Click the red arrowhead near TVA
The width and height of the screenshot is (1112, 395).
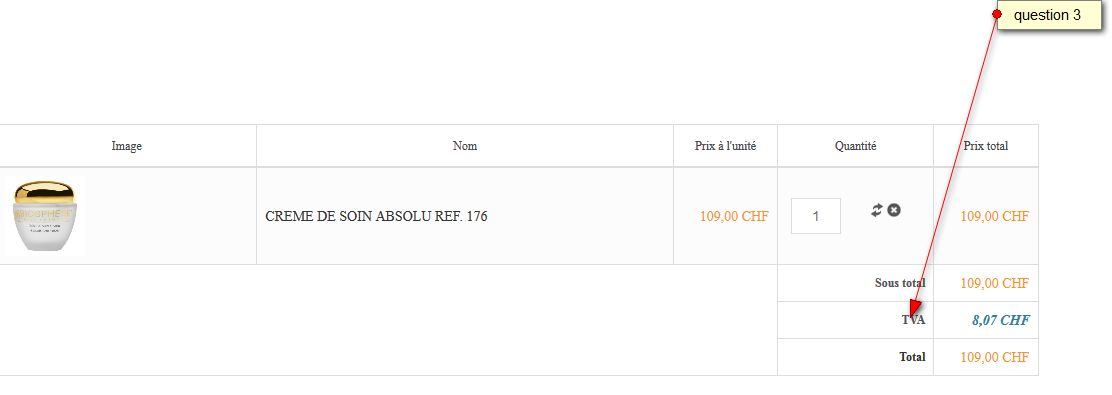click(x=915, y=308)
